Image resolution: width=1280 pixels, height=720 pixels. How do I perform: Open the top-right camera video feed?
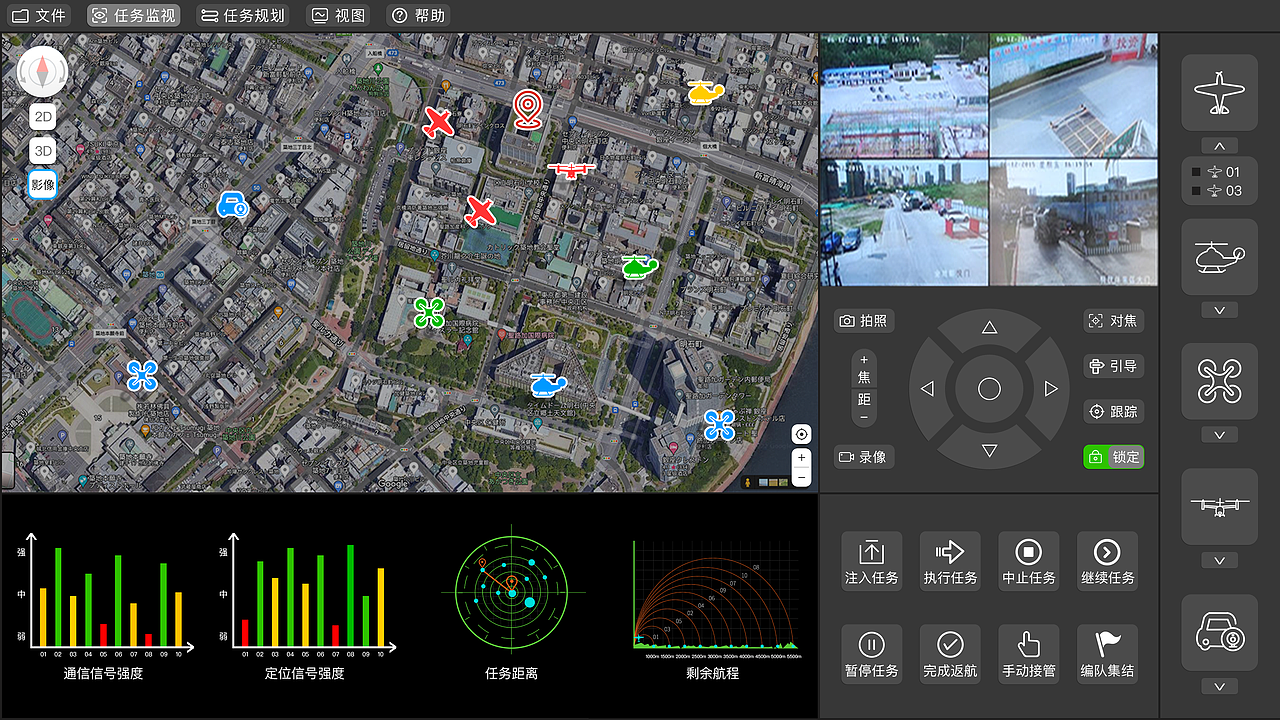click(x=1074, y=96)
